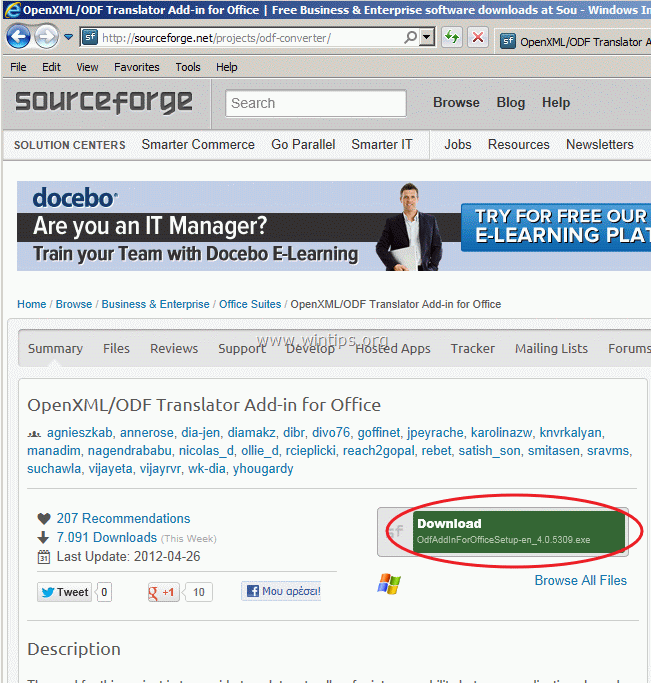This screenshot has height=683, width=651.
Task: Switch to the Reviews tab
Action: point(174,348)
